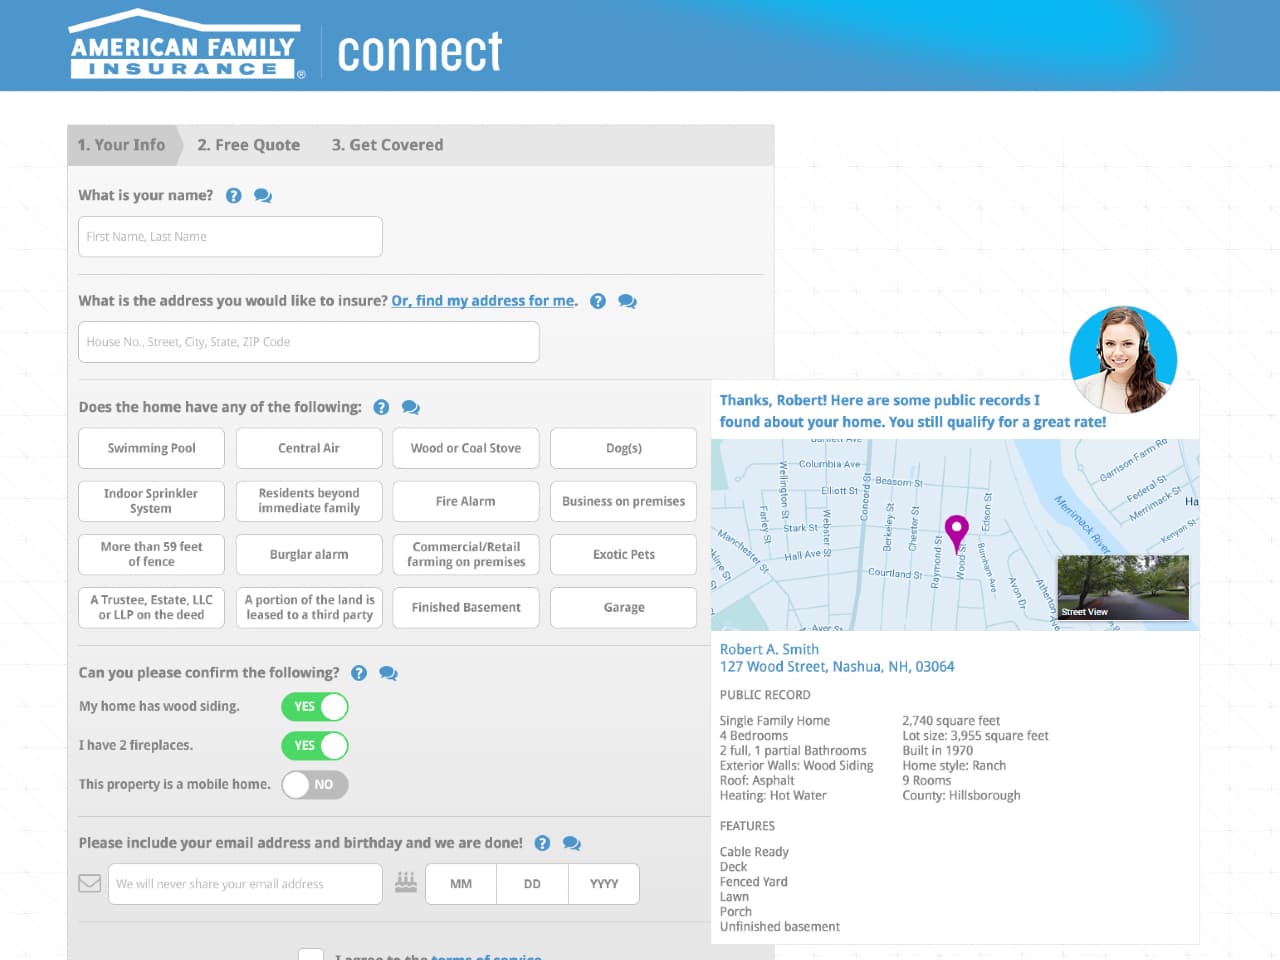
Task: Click the chat icon beside the email question
Action: [571, 843]
